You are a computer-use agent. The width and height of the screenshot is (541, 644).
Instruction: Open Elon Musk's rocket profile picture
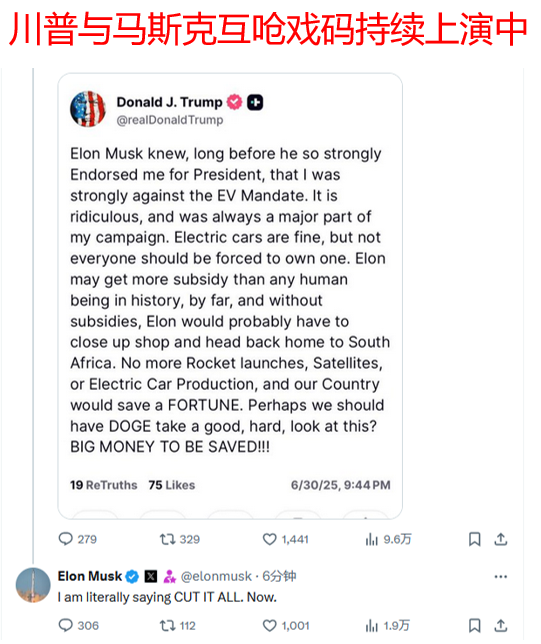point(33,585)
